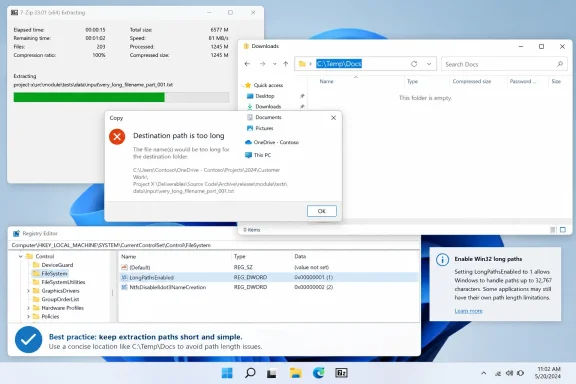
Task: Sort by Password column header
Action: pos(522,81)
